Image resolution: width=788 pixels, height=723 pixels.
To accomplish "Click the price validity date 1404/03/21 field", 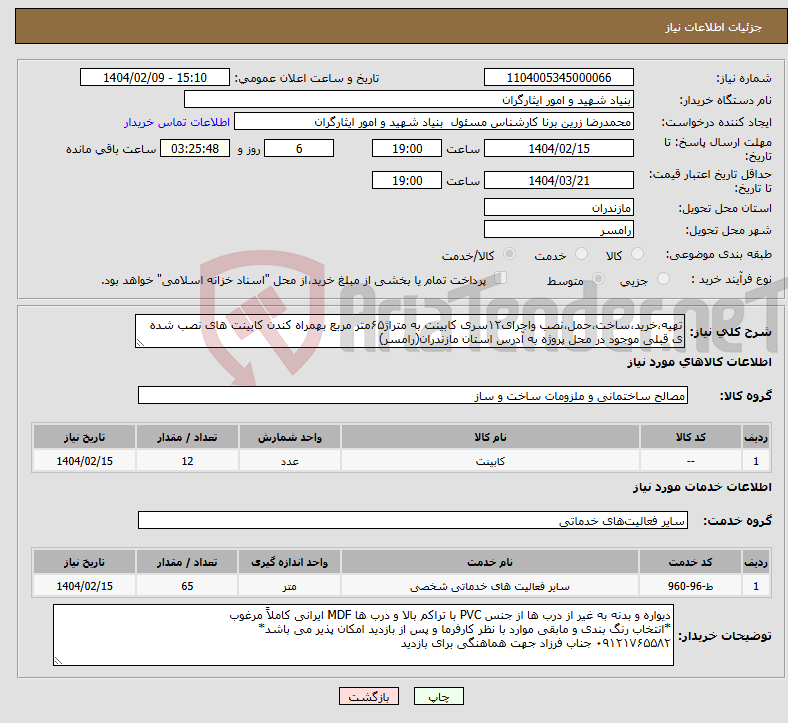I will click(x=558, y=180).
